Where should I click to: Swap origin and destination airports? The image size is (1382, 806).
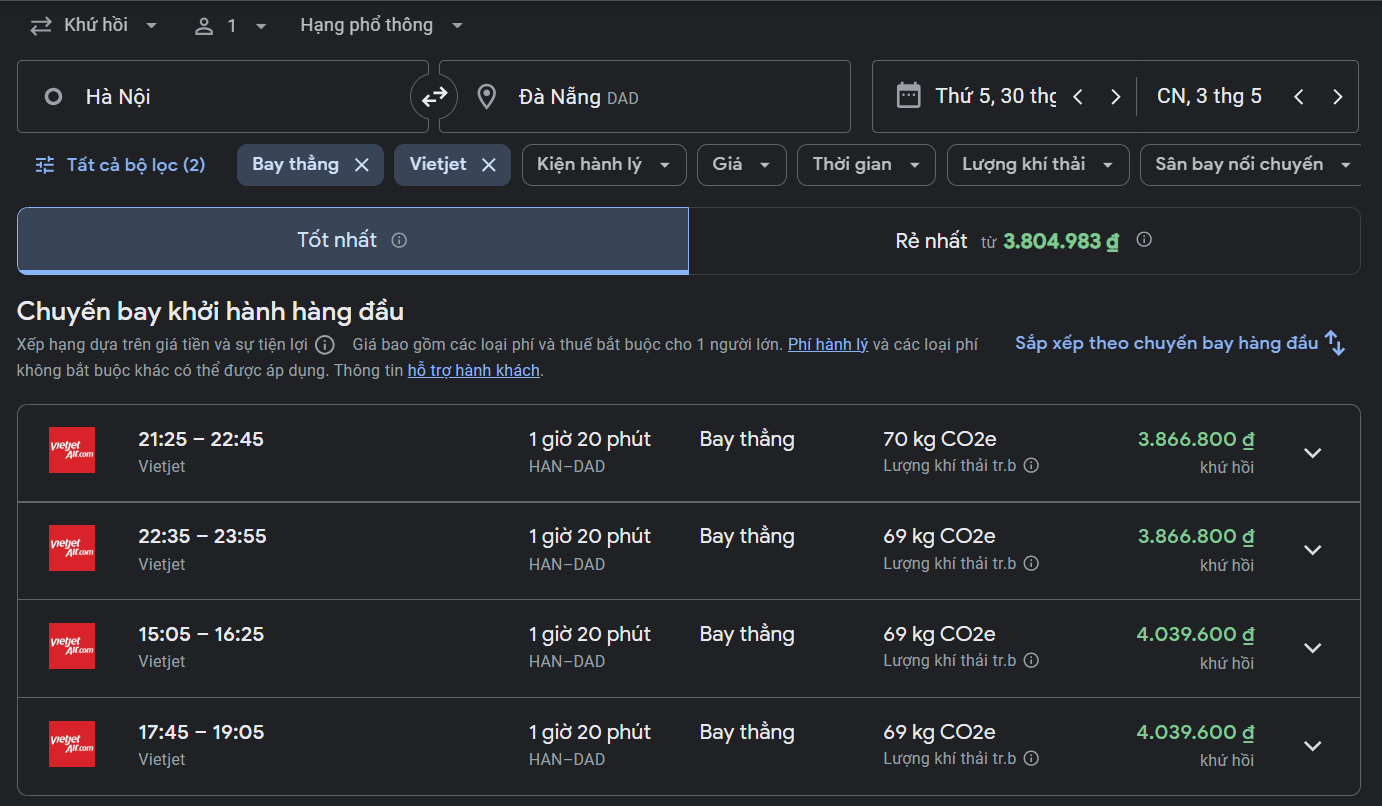coord(434,97)
